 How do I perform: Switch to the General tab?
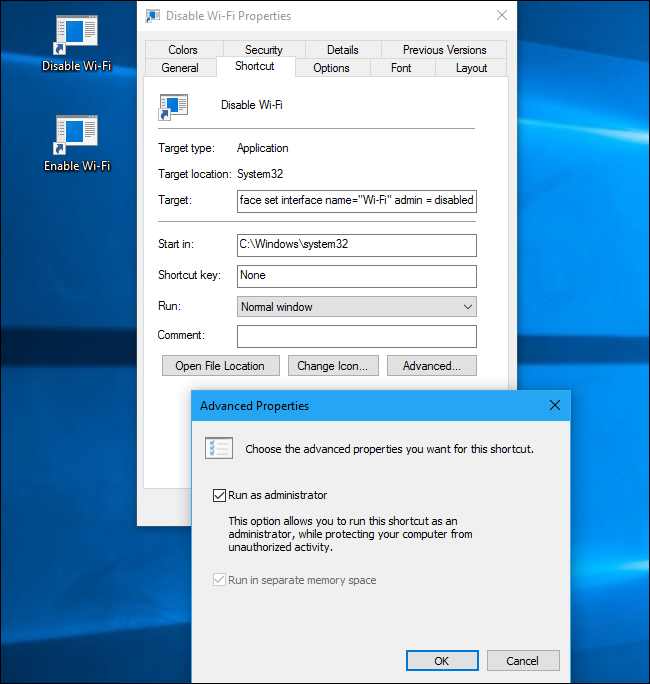pyautogui.click(x=180, y=68)
